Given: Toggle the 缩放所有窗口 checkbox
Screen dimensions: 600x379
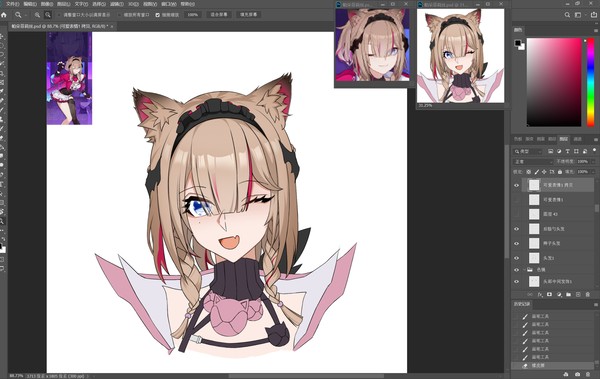Looking at the screenshot, I should coord(119,15).
